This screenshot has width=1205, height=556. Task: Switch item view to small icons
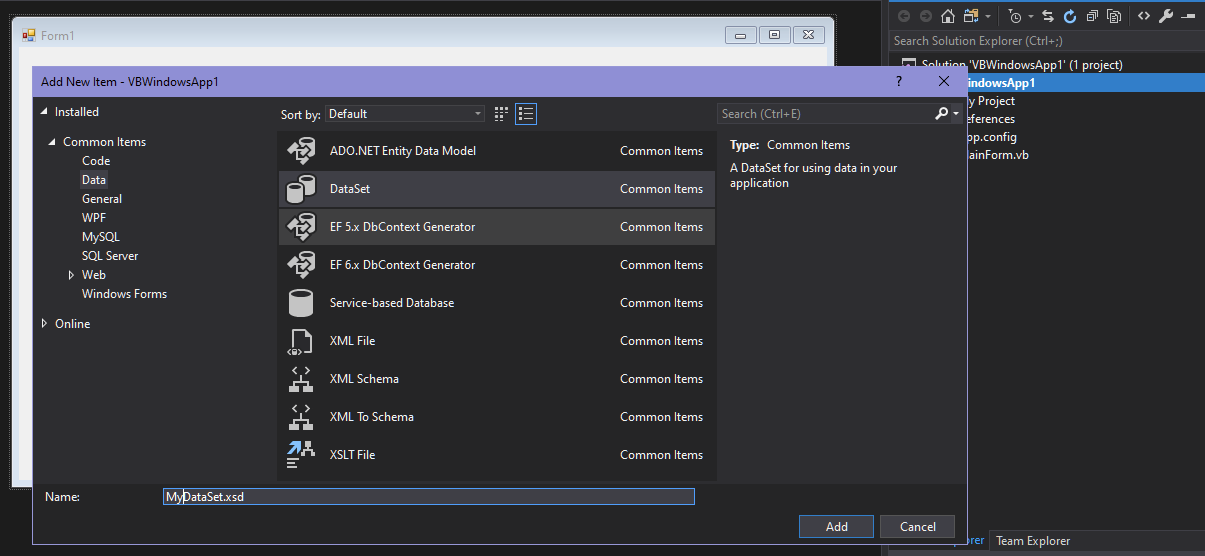tap(502, 114)
